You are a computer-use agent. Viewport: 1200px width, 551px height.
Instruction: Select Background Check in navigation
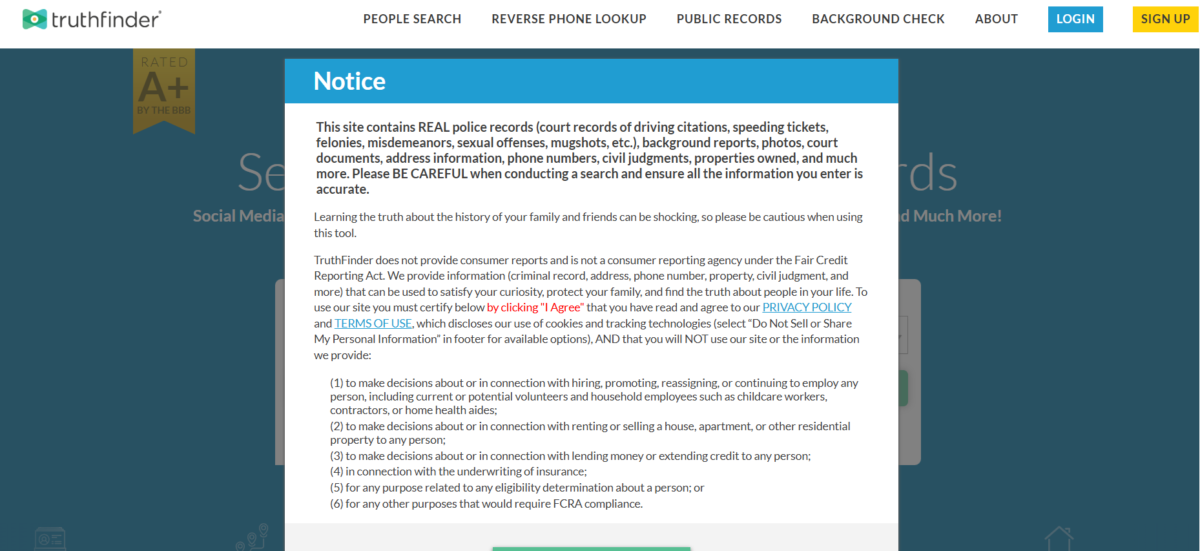878,19
